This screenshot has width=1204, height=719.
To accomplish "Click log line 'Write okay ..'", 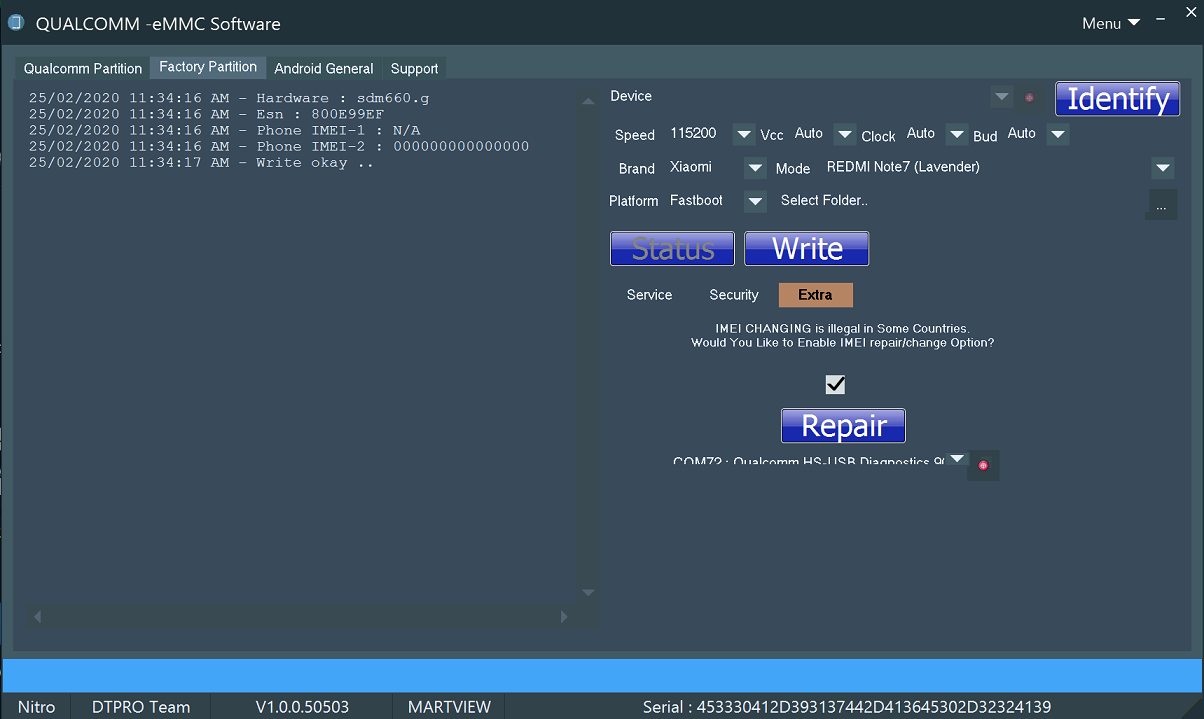I will tap(201, 162).
